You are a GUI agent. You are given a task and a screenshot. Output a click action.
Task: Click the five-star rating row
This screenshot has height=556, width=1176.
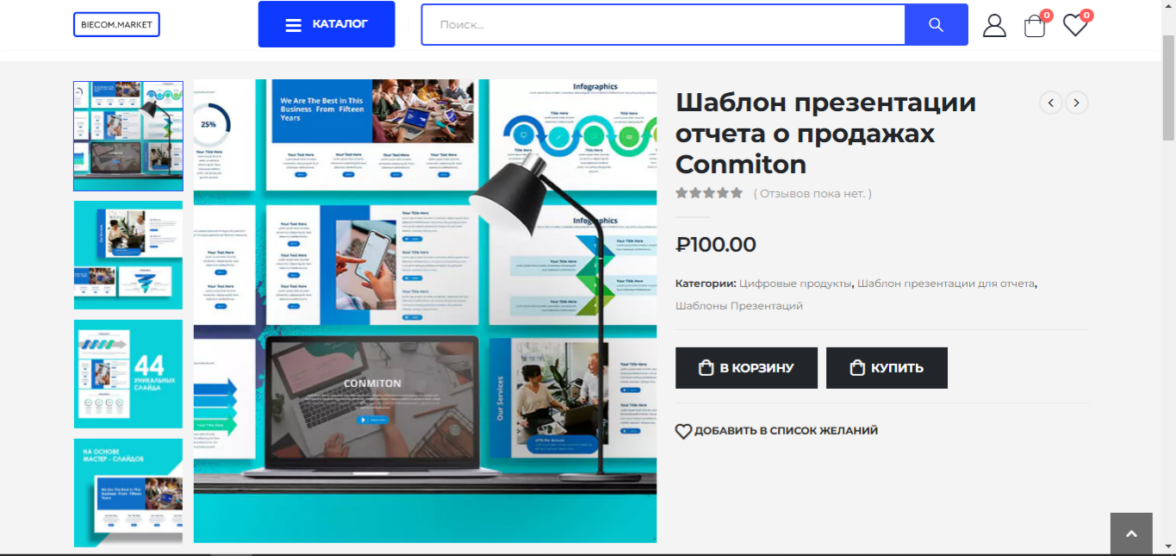tap(709, 194)
